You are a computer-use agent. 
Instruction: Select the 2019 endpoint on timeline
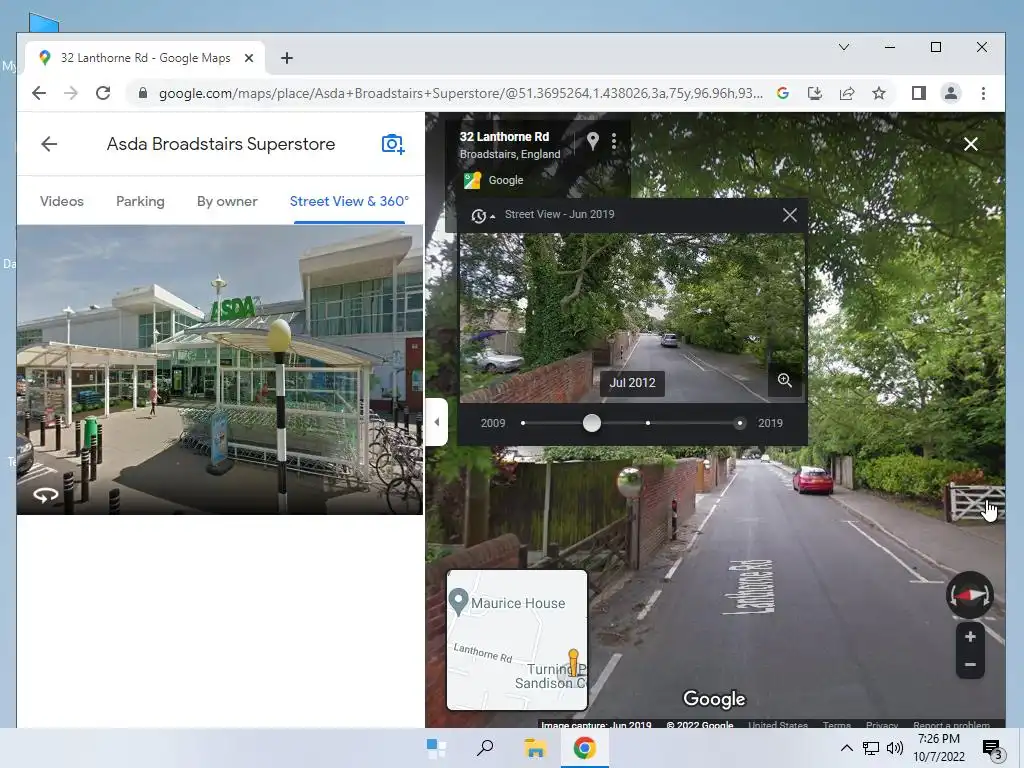739,423
